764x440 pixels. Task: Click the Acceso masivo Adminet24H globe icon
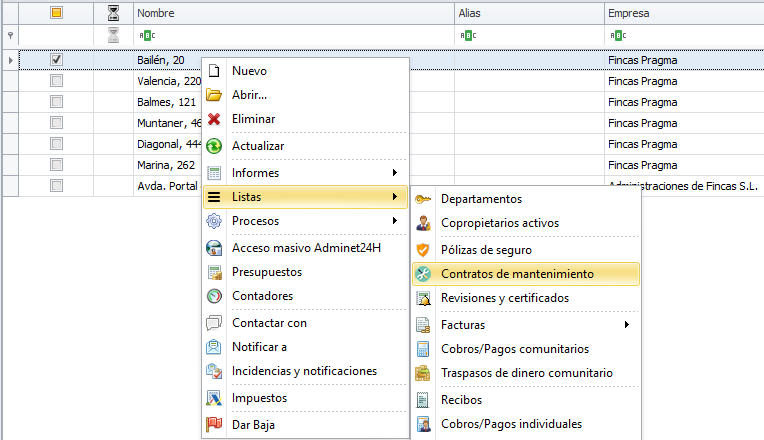pos(213,248)
